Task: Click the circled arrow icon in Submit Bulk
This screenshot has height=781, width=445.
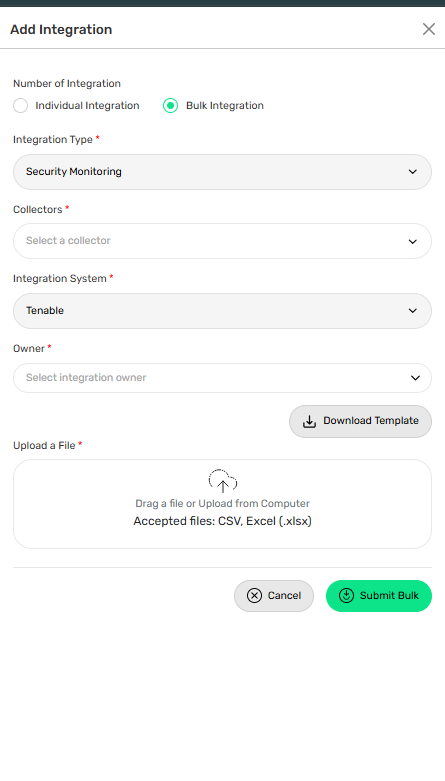Action: tap(346, 596)
